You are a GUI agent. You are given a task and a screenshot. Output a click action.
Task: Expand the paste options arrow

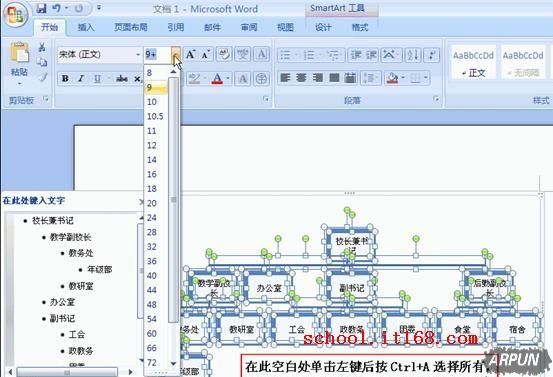[x=19, y=84]
